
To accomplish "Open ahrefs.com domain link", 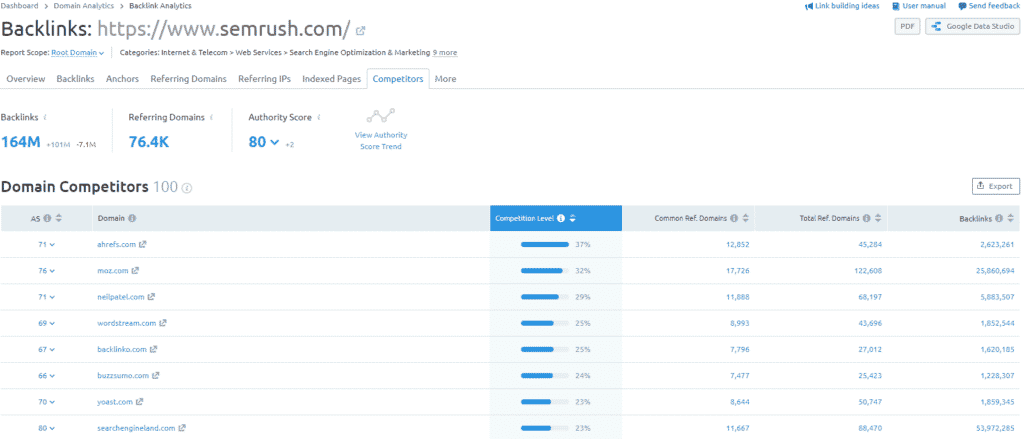I will pos(116,244).
